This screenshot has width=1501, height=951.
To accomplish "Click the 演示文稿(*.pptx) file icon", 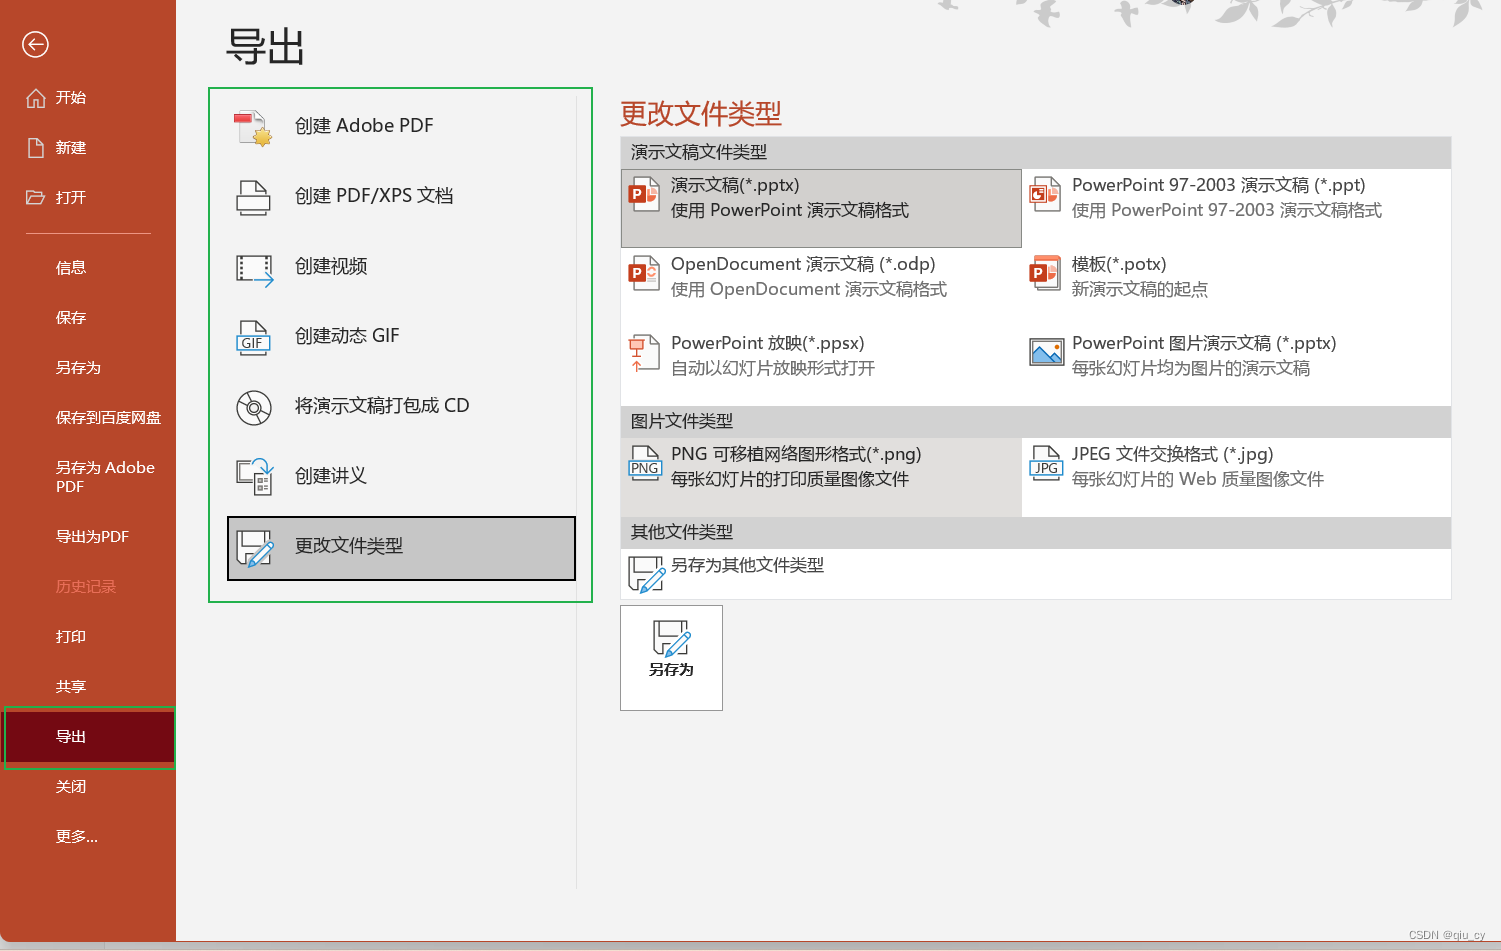I will (643, 195).
